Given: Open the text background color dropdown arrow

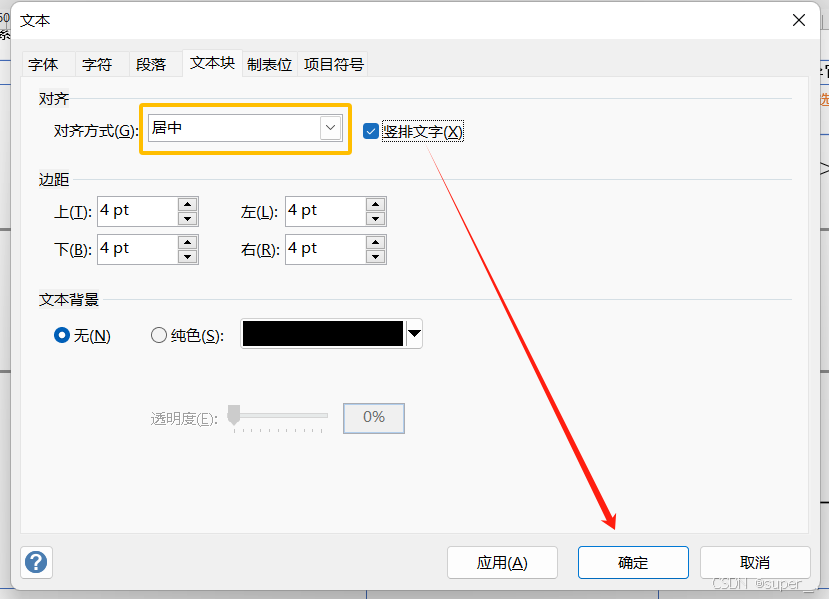Looking at the screenshot, I should coord(413,334).
